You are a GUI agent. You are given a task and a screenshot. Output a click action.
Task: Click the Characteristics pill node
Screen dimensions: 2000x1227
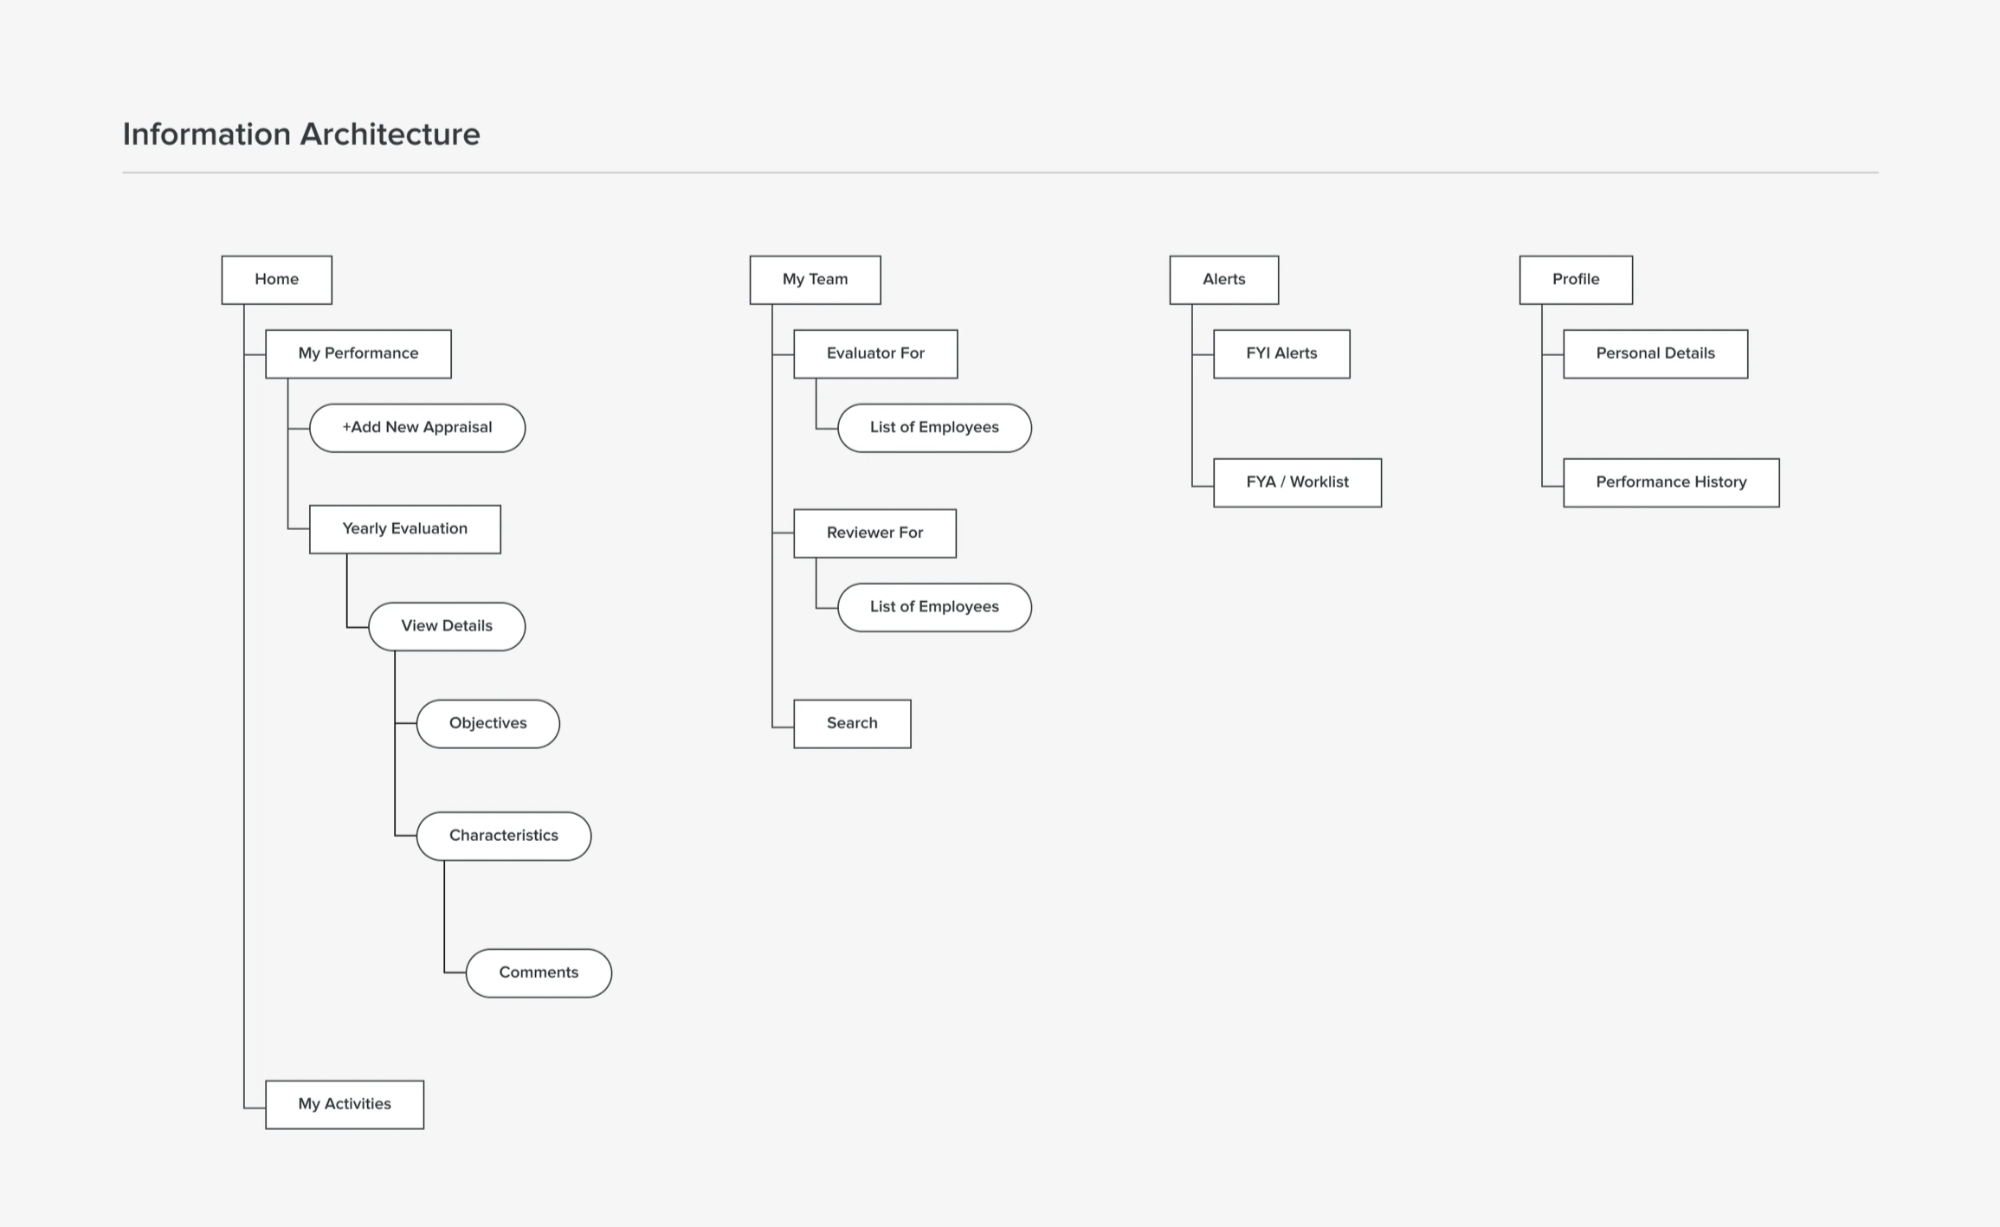click(x=504, y=836)
